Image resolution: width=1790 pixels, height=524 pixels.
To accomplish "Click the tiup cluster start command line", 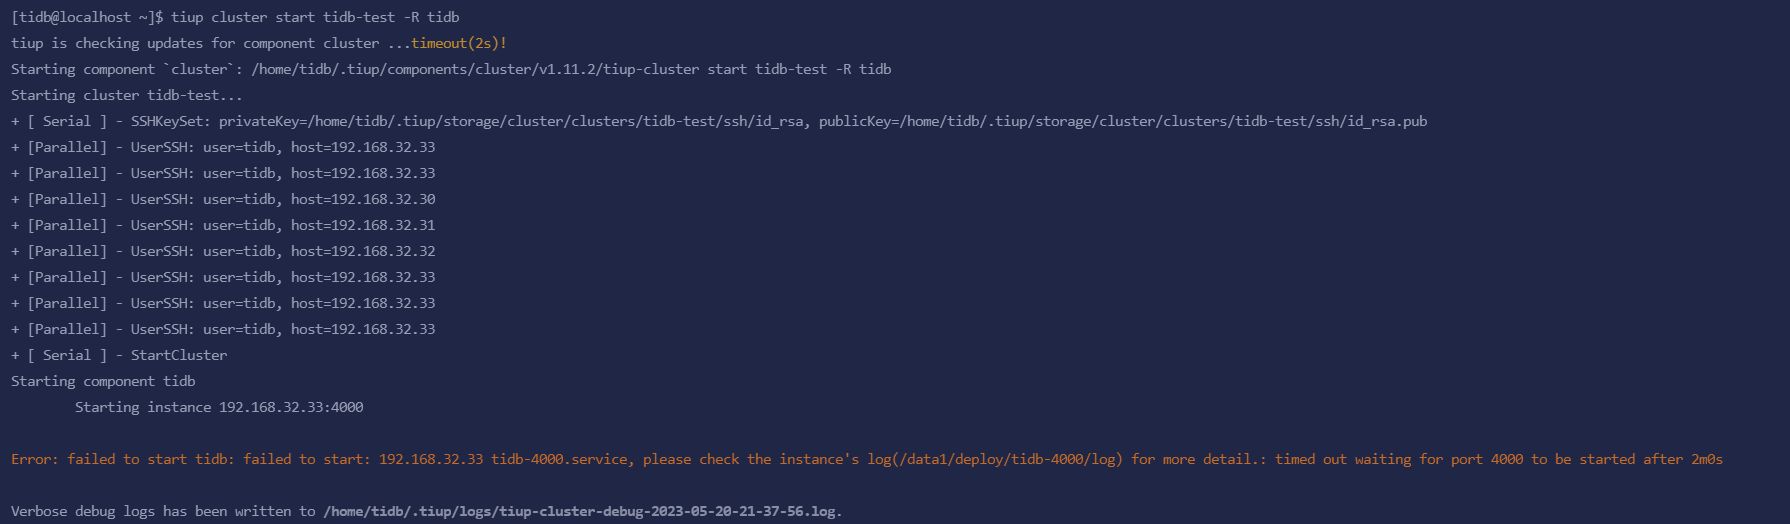I will click(315, 17).
